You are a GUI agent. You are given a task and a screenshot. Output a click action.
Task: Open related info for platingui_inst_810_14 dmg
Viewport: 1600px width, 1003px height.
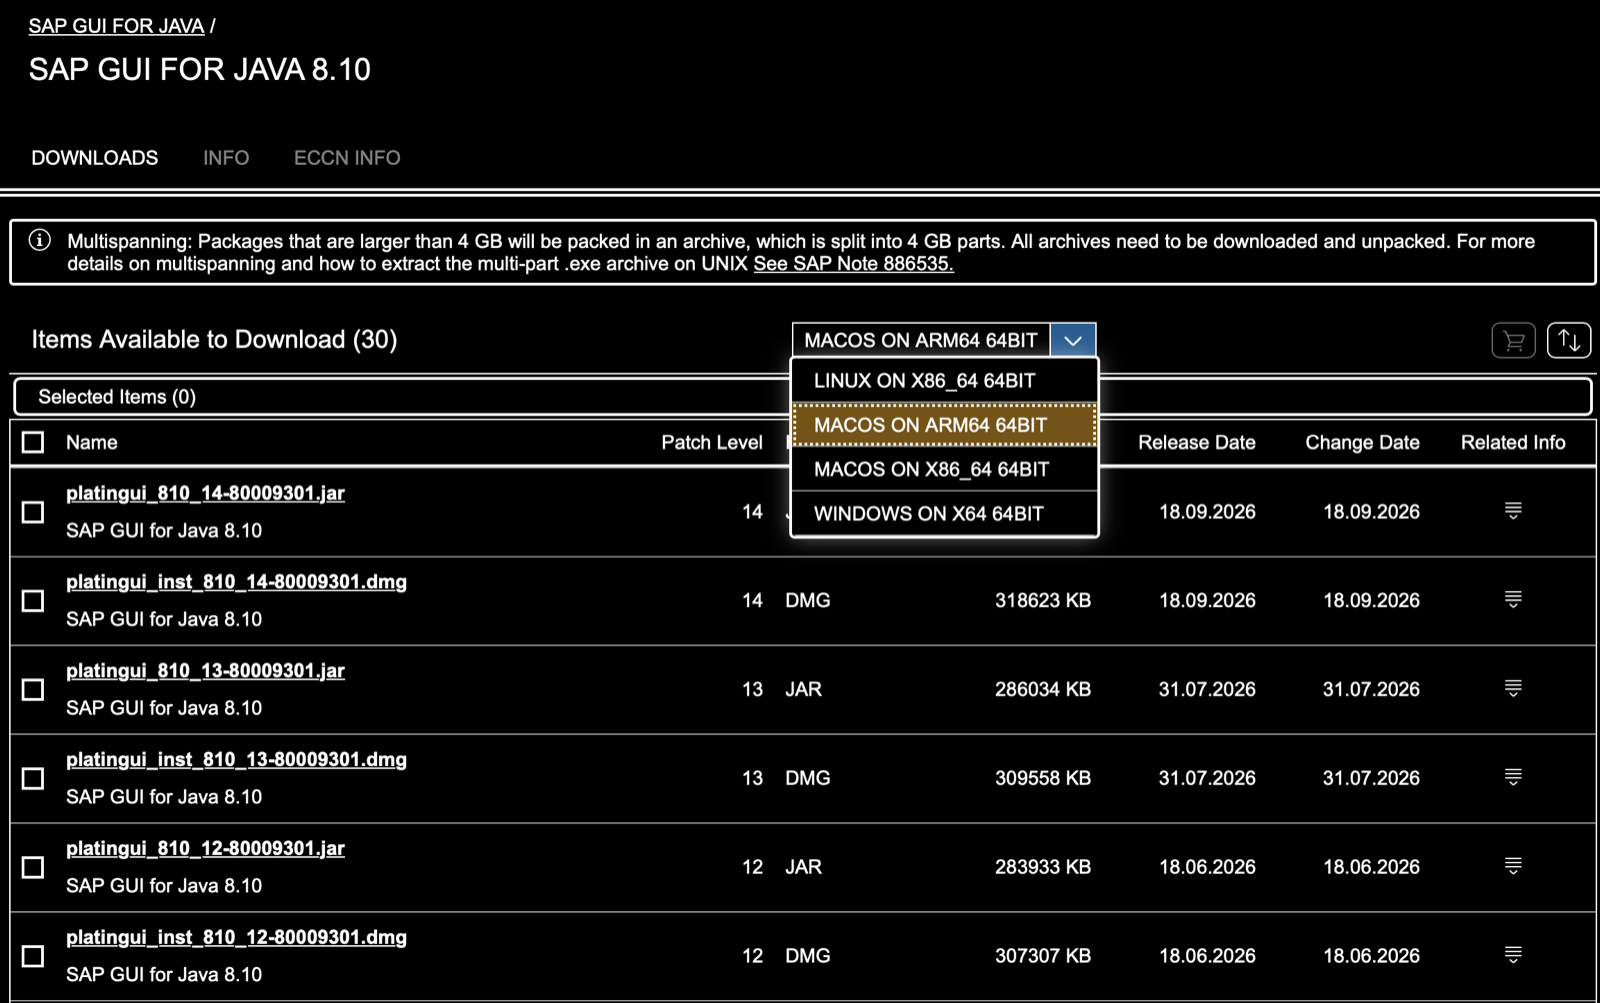[1513, 600]
